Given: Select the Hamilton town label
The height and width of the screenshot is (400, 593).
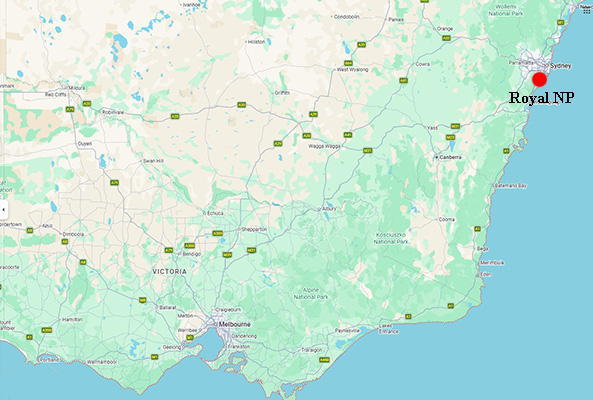Looking at the screenshot, I should [x=72, y=319].
